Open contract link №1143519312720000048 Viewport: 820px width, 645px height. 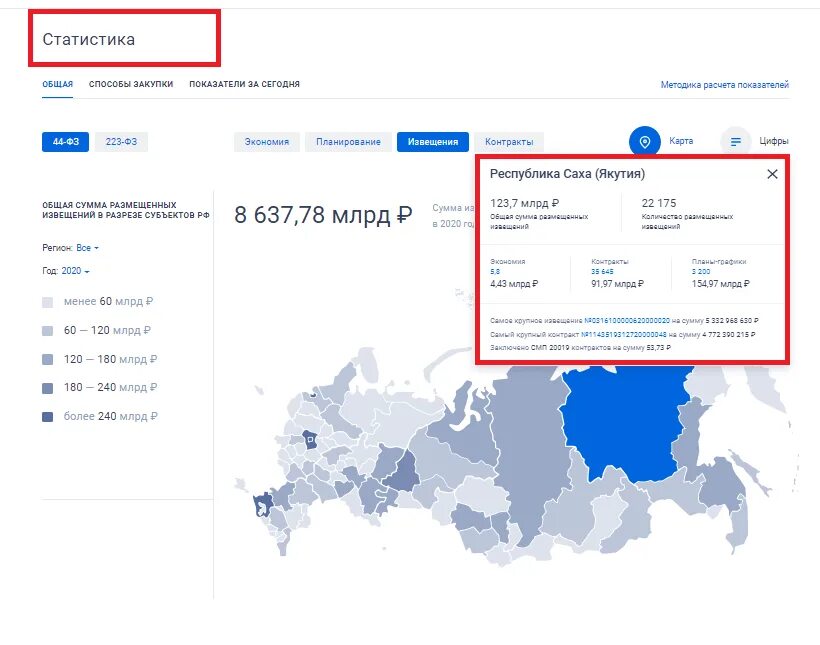[623, 334]
